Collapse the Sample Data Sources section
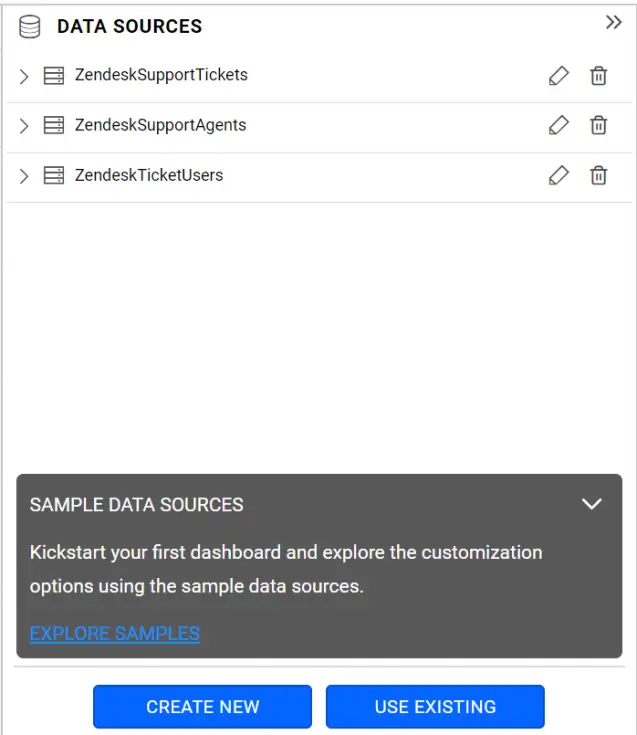637x735 pixels. (592, 504)
